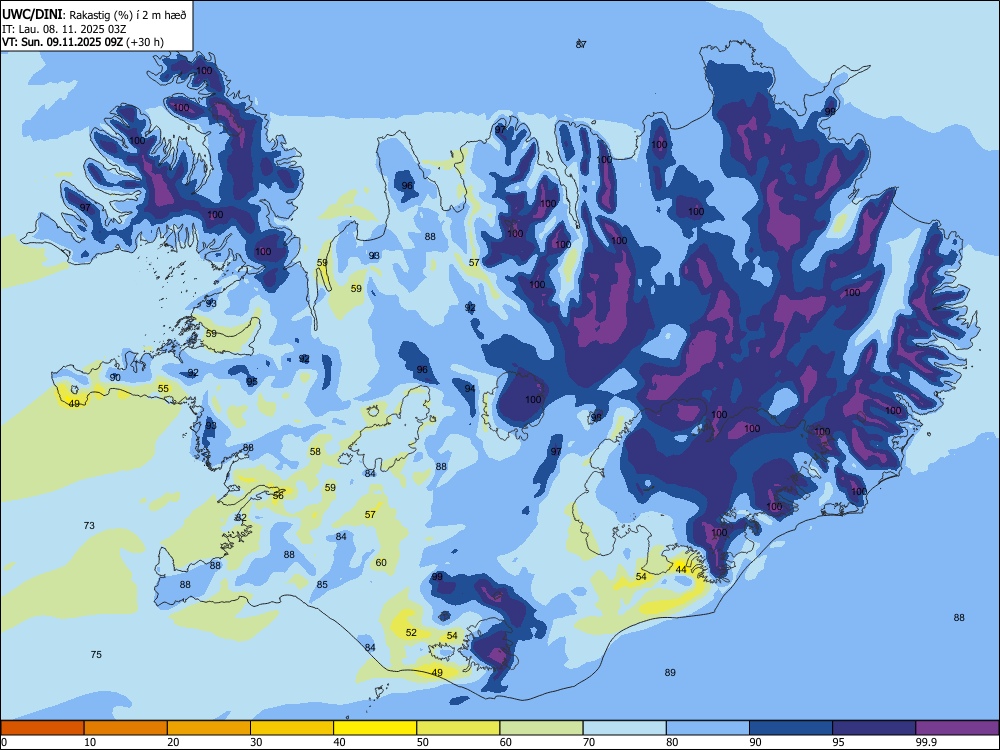Click the humidity value 85 on map
This screenshot has height=750, width=1000.
click(x=322, y=585)
